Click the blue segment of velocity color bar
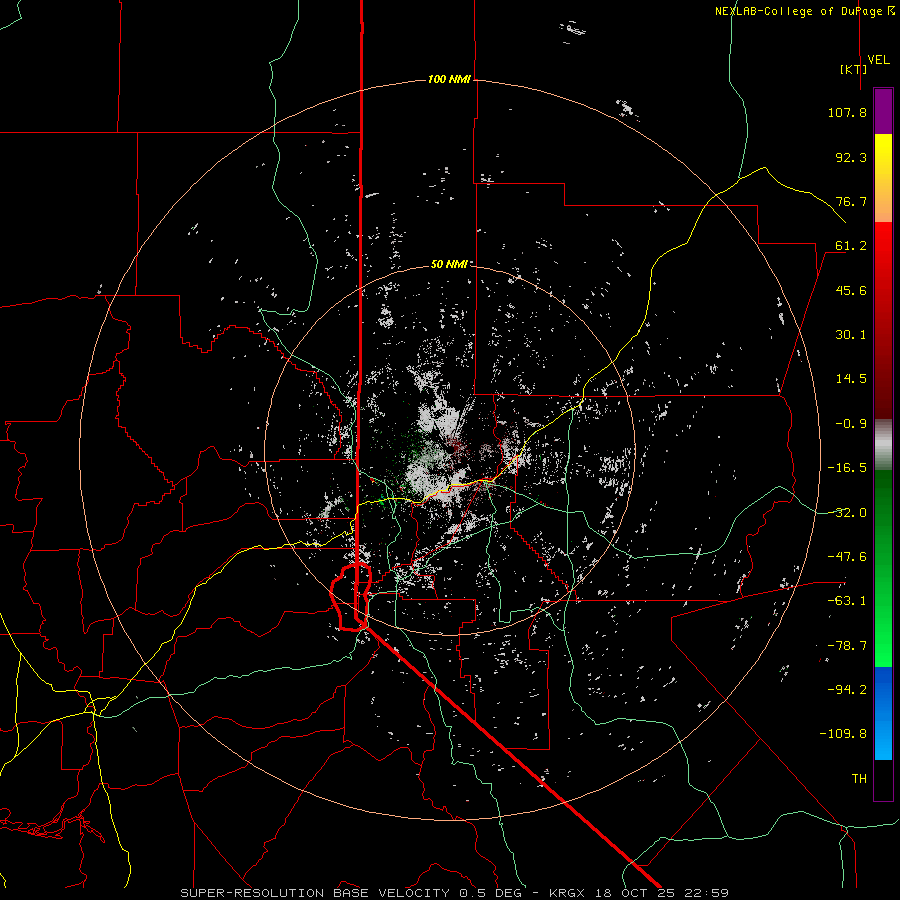The image size is (900, 900). [x=883, y=713]
